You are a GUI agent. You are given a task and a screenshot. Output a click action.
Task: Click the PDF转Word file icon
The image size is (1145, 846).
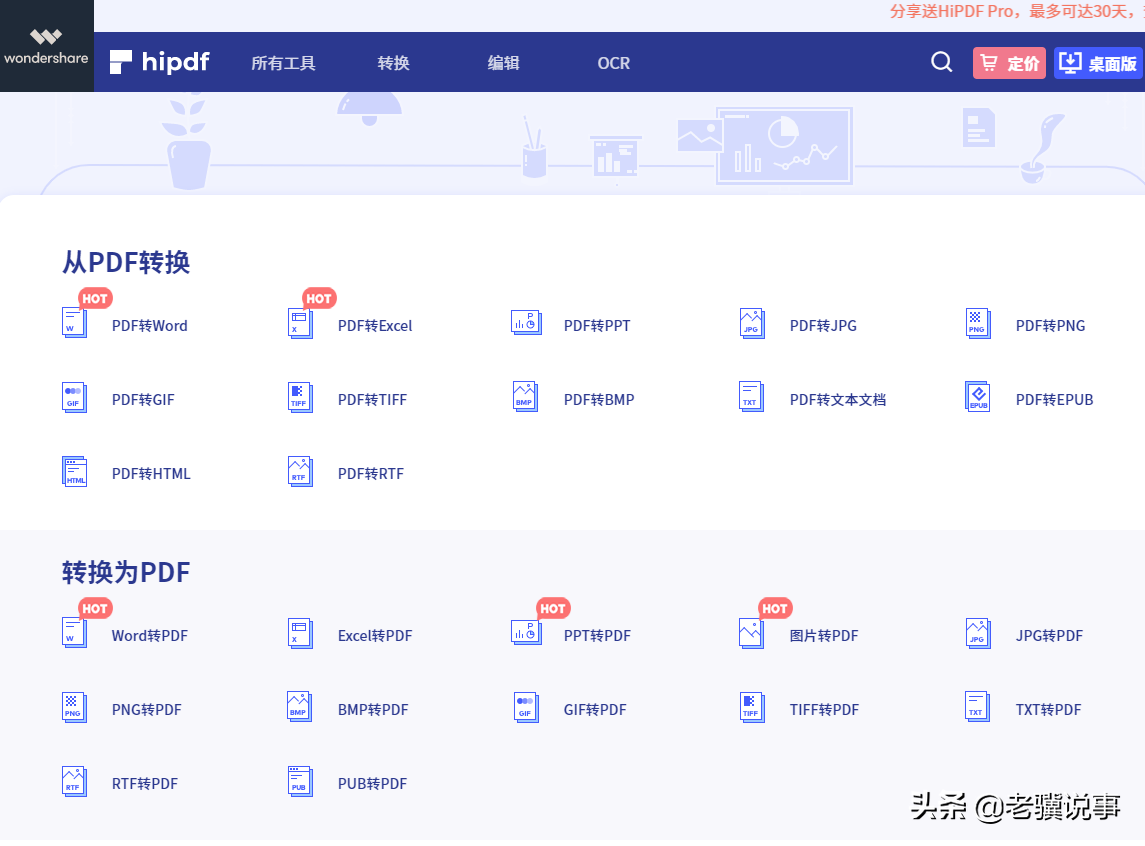point(74,323)
